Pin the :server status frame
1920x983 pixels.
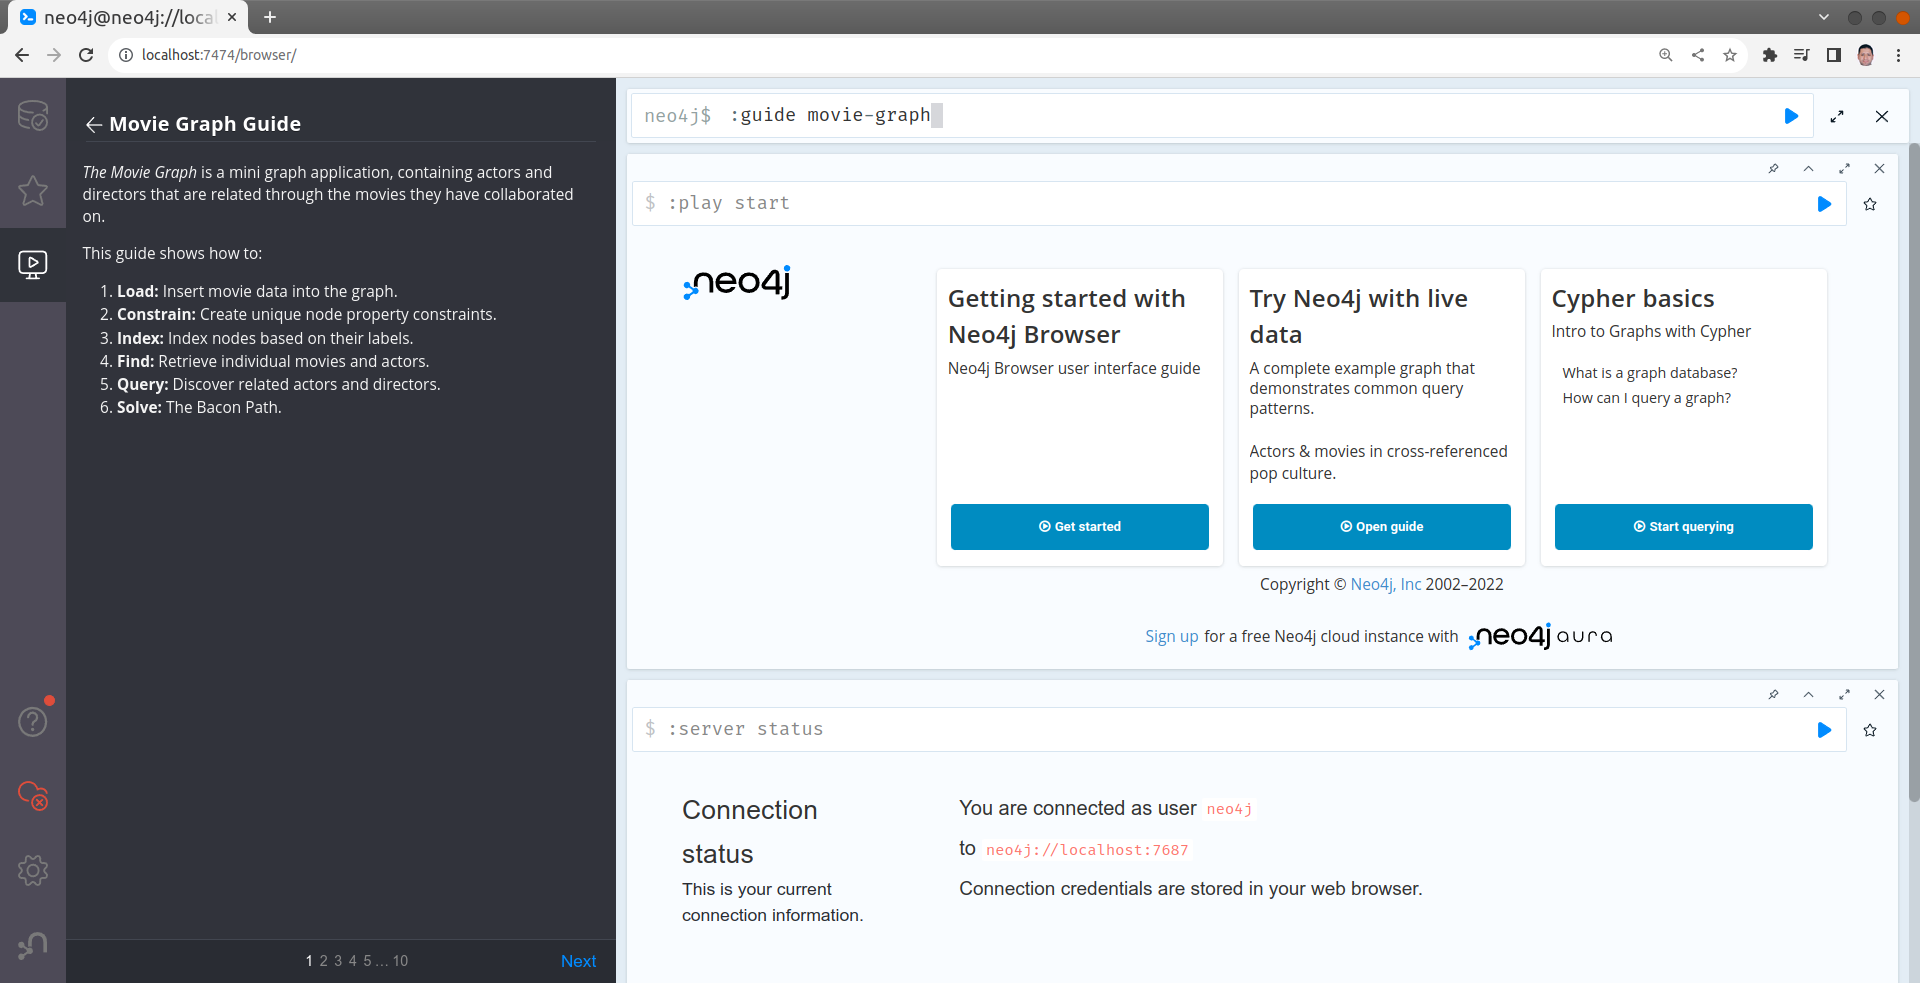point(1773,694)
